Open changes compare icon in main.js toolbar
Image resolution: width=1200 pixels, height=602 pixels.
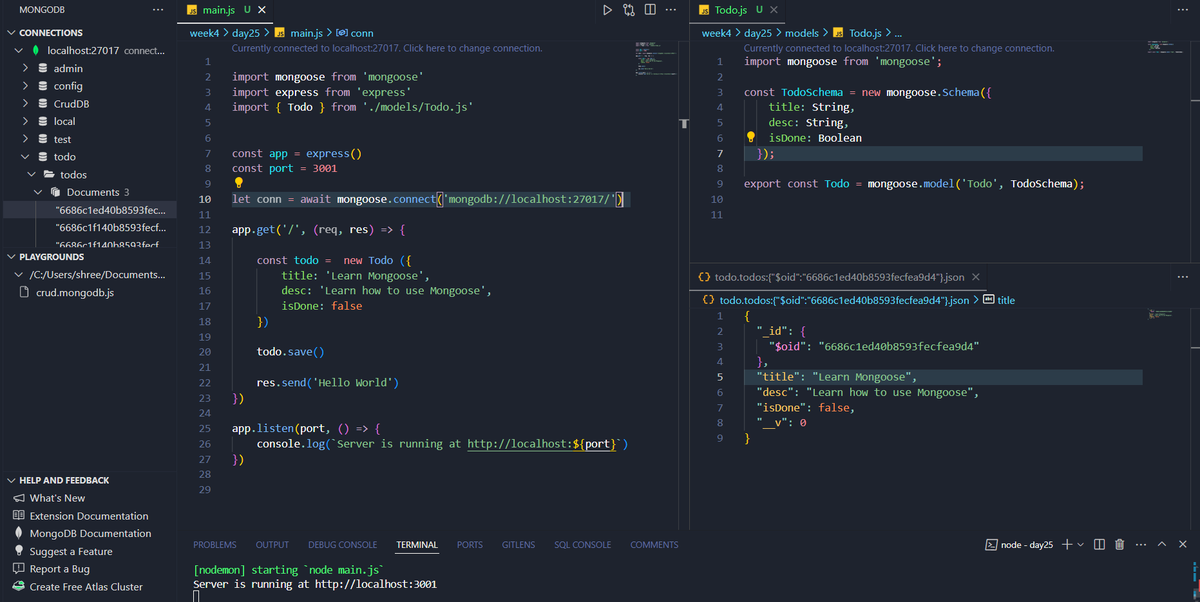click(x=629, y=10)
